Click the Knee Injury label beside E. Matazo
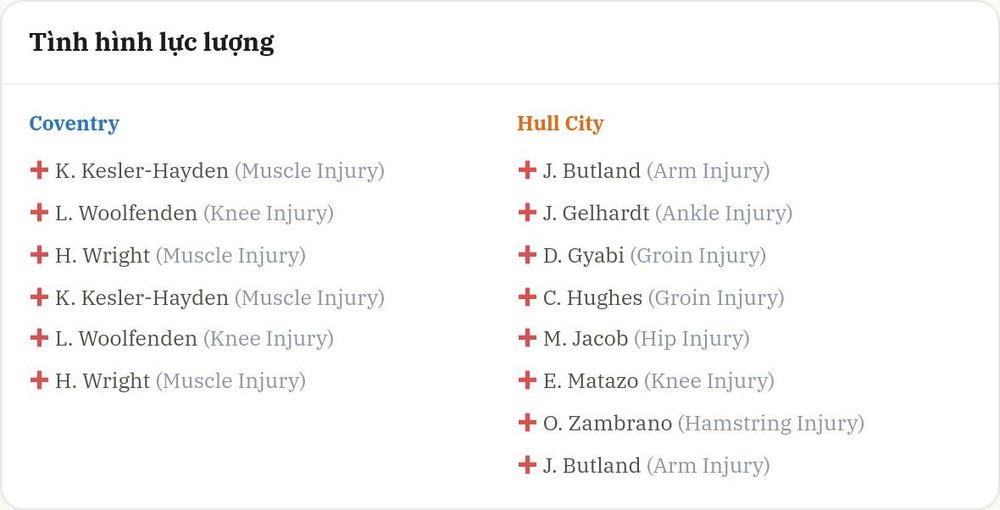1000x510 pixels. coord(709,381)
